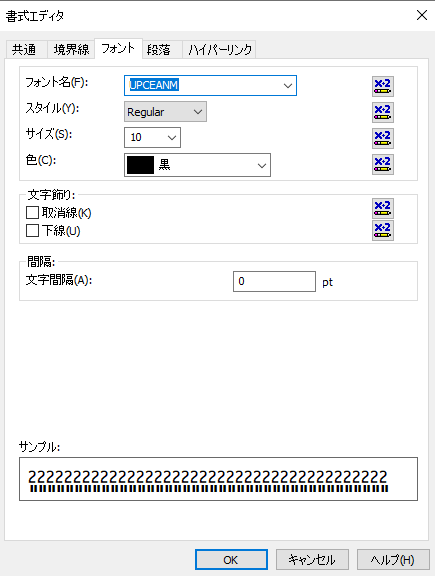
Task: Click the barcode sample preview
Action: click(218, 479)
